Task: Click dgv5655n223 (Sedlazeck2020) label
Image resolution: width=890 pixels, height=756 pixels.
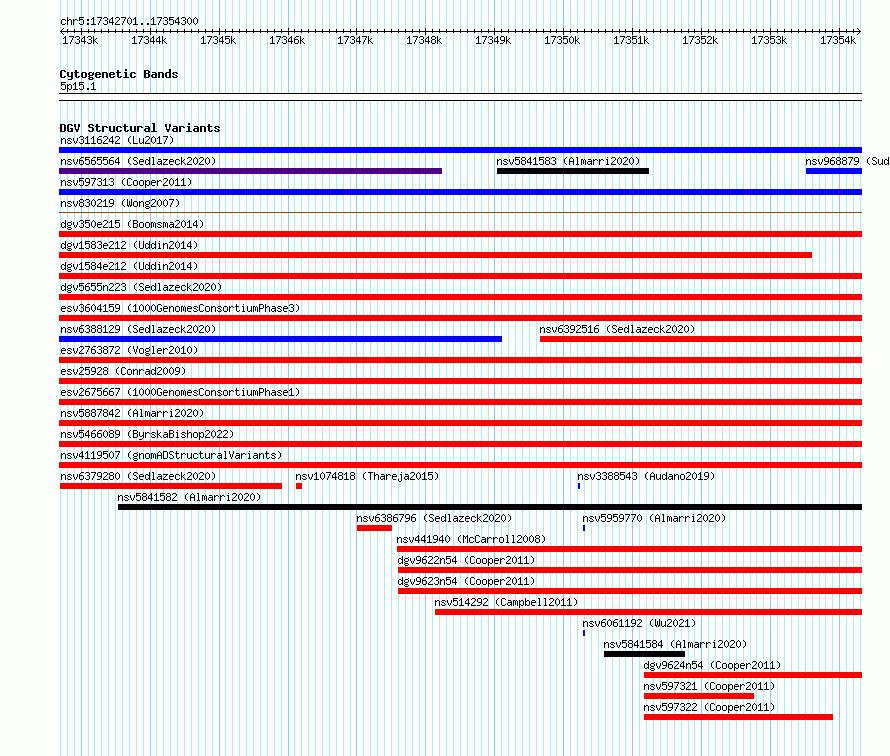Action: pos(141,287)
